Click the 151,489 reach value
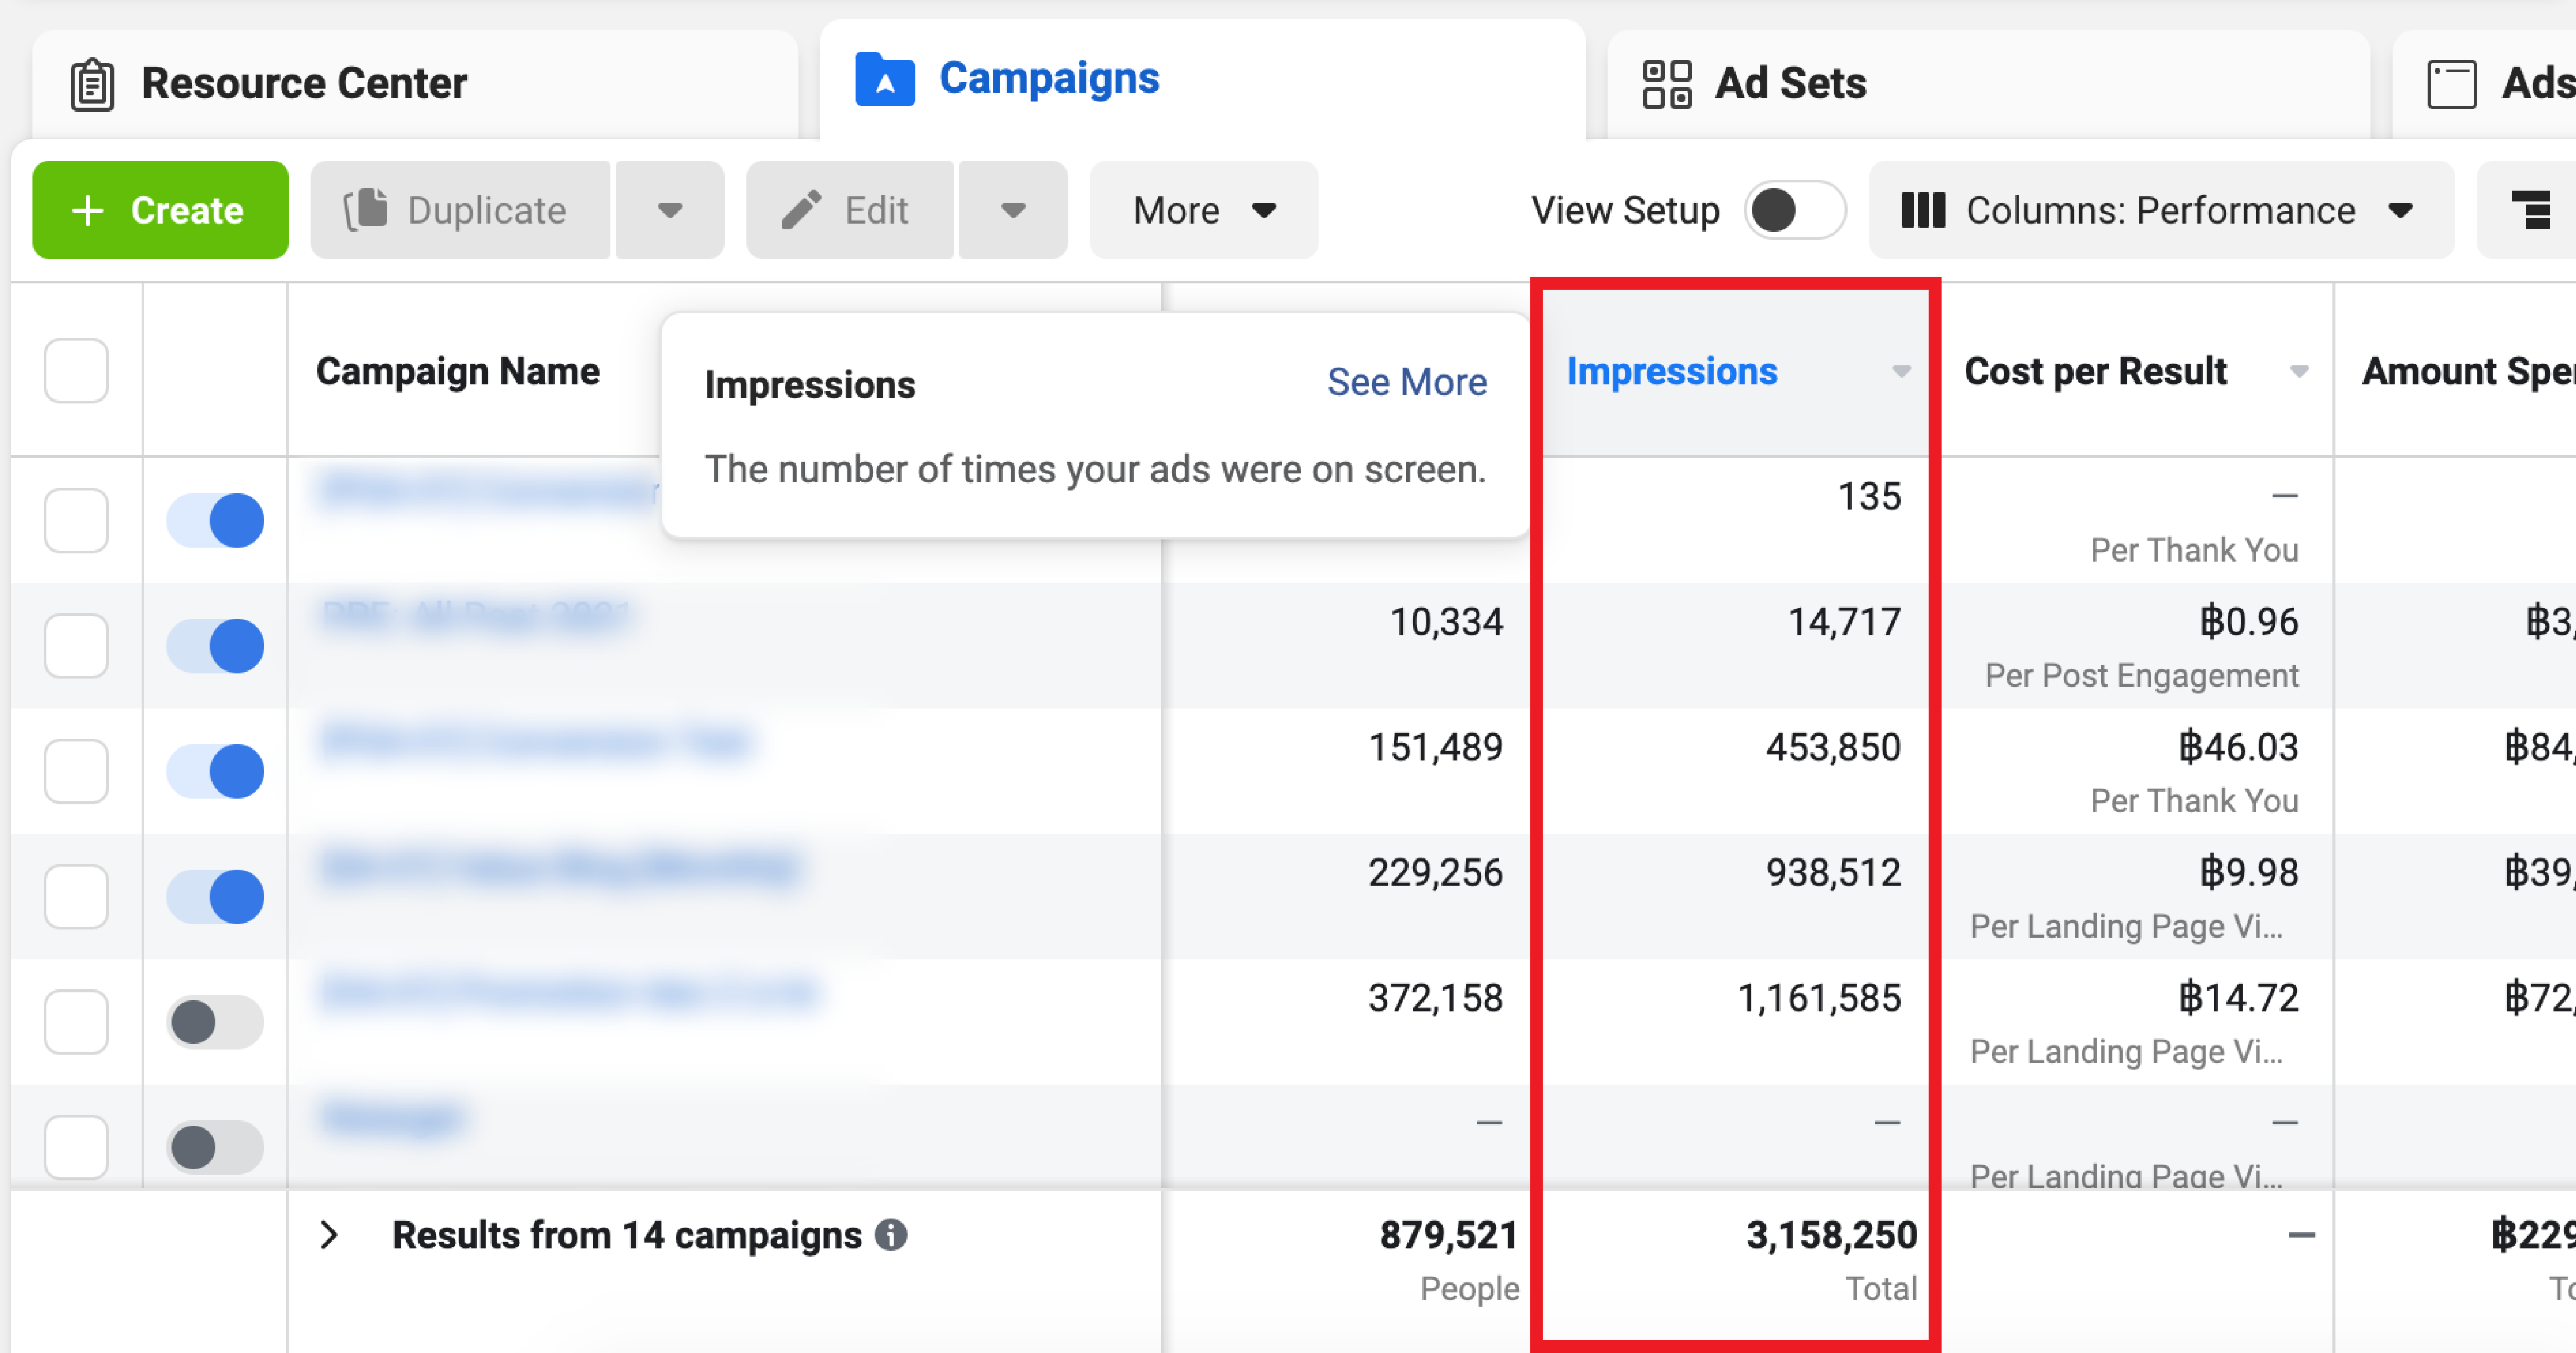 [1435, 747]
